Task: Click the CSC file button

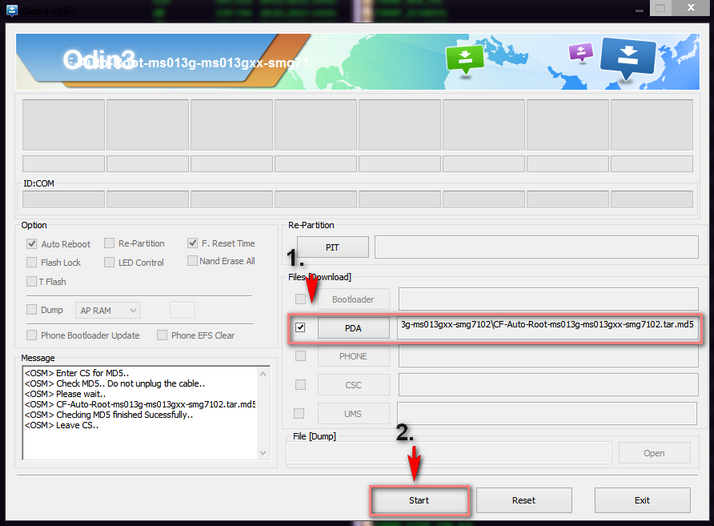Action: 353,385
